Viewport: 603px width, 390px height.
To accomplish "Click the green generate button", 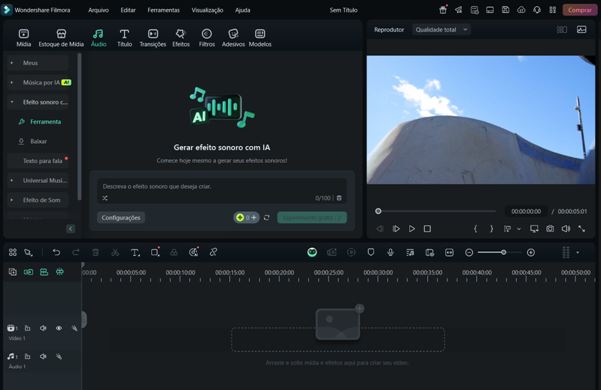I will point(312,218).
